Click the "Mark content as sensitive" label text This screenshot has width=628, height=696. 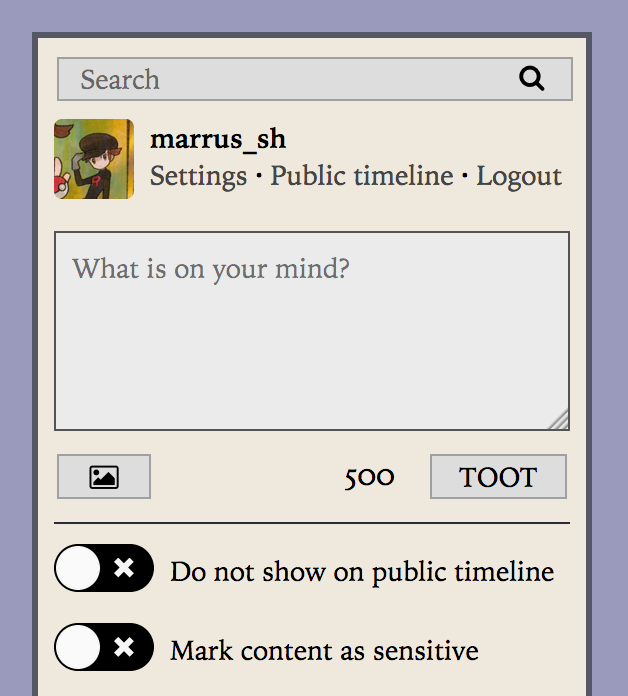(324, 651)
